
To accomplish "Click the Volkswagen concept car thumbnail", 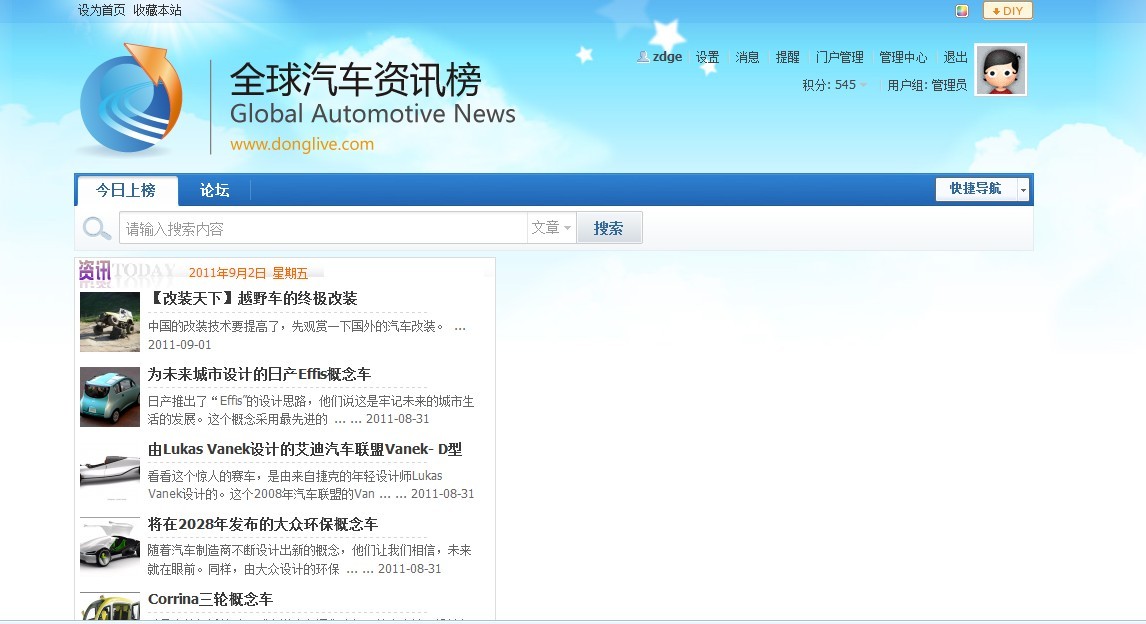I will [x=110, y=547].
